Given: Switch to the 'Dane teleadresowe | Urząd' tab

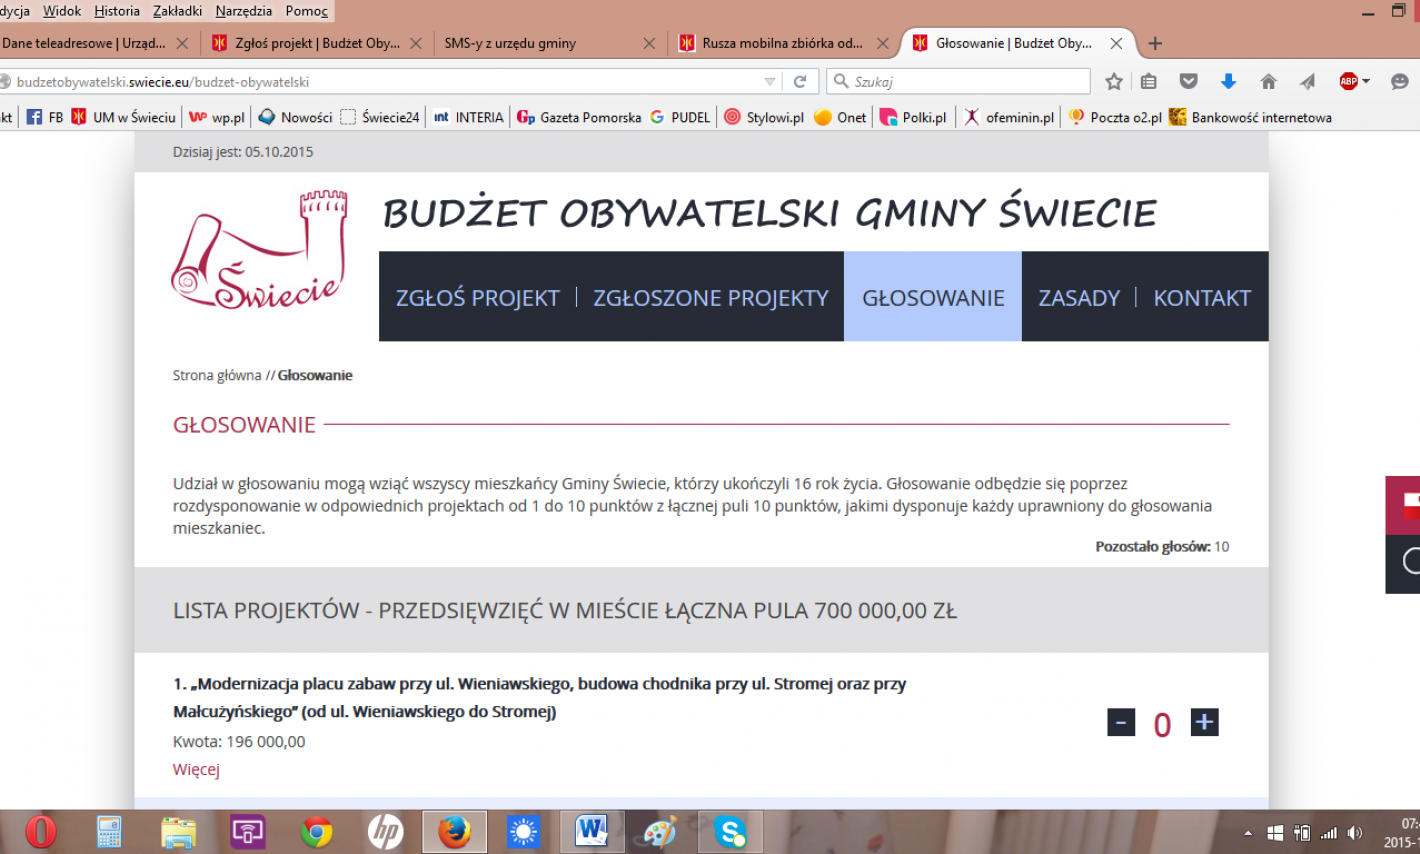Looking at the screenshot, I should click(95, 43).
